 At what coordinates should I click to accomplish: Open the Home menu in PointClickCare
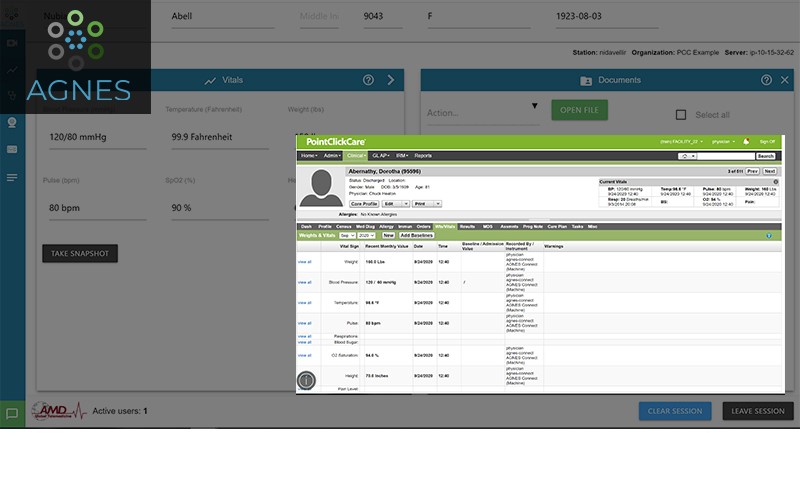click(x=310, y=156)
